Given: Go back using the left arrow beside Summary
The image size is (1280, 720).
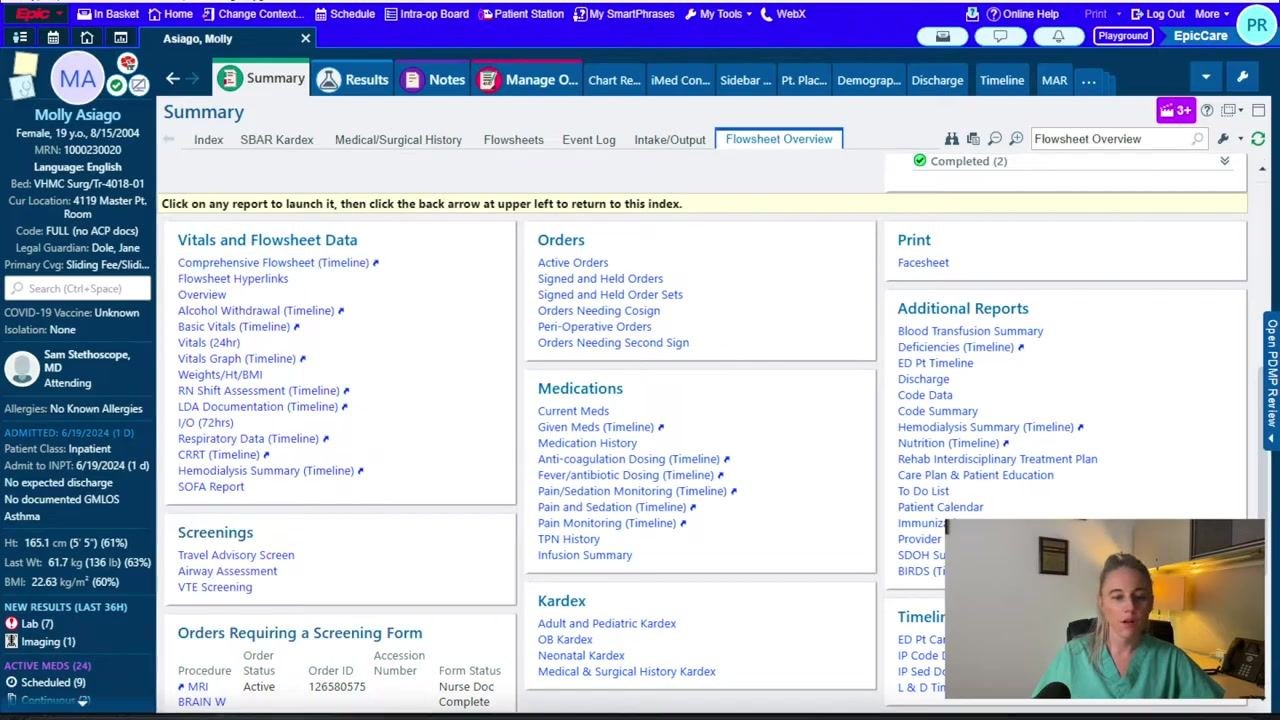Looking at the screenshot, I should pyautogui.click(x=173, y=79).
